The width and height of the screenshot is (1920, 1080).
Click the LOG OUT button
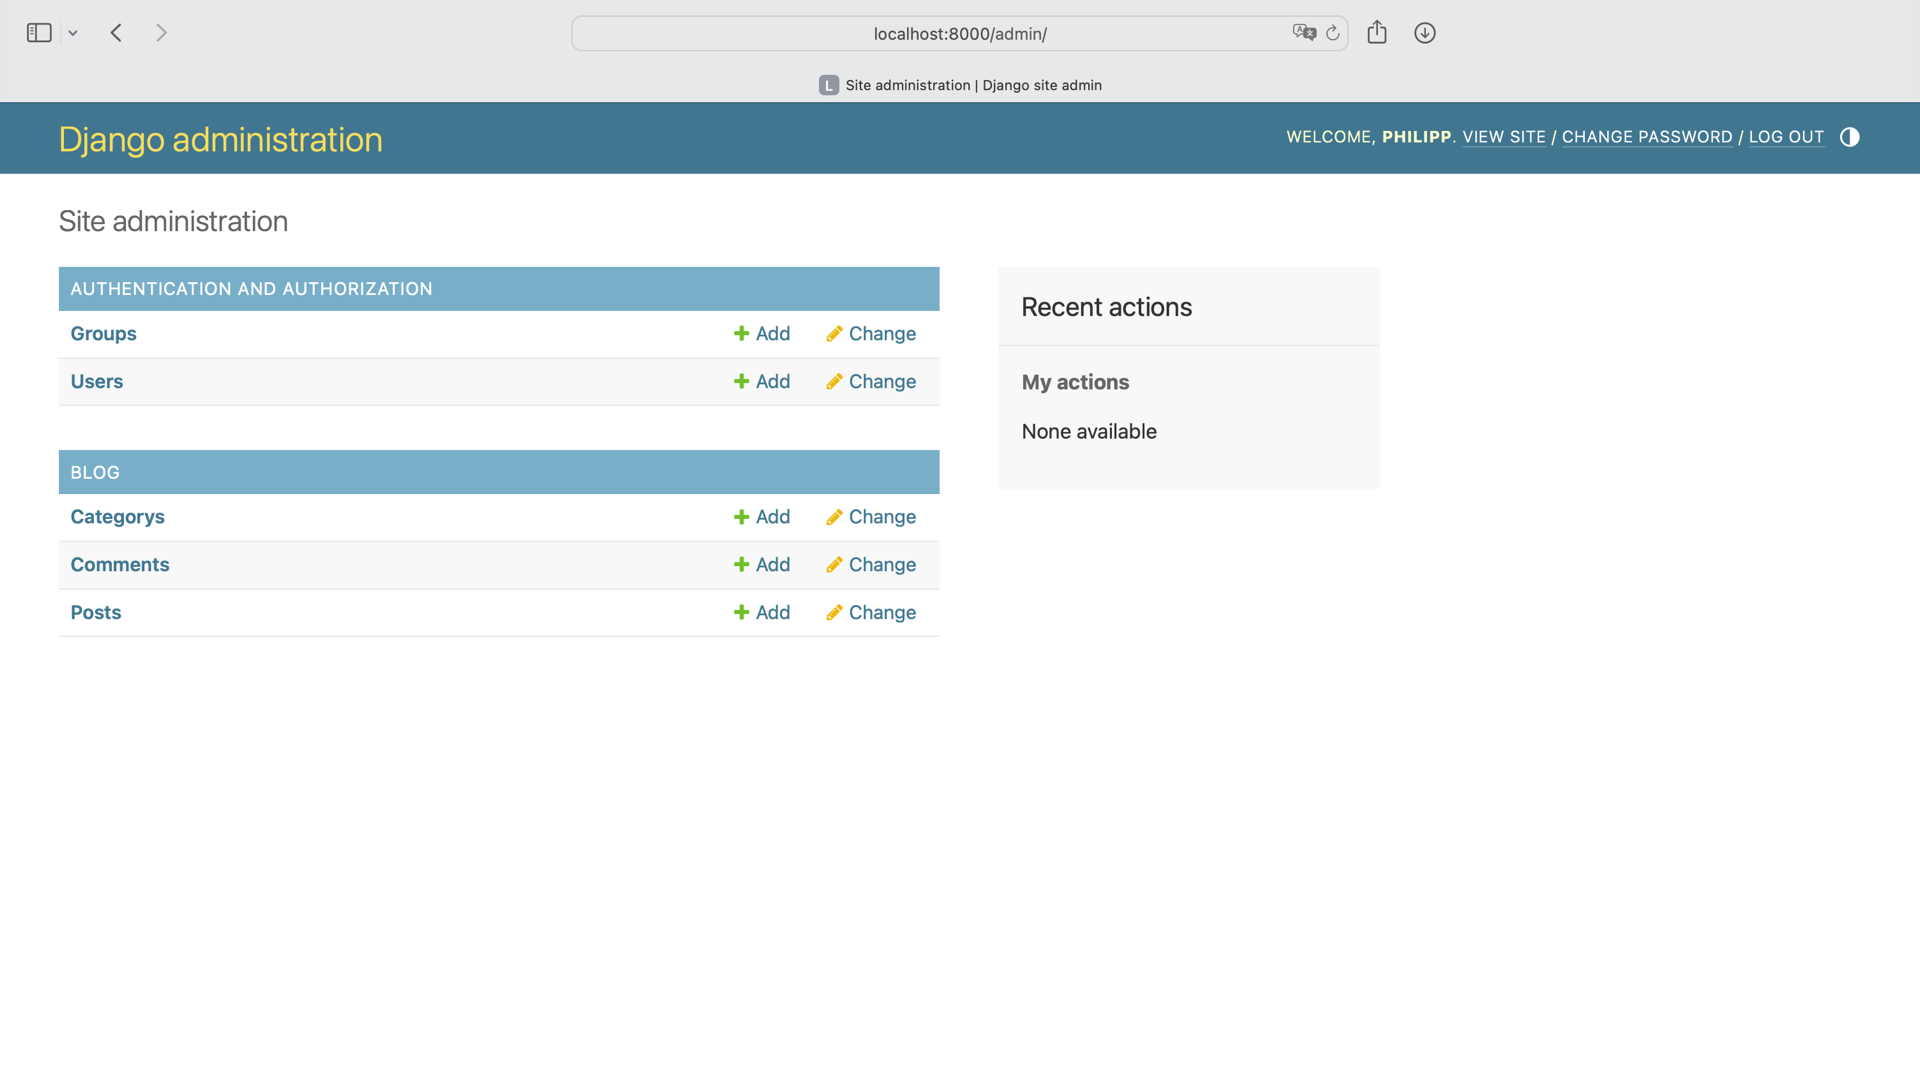click(x=1786, y=137)
